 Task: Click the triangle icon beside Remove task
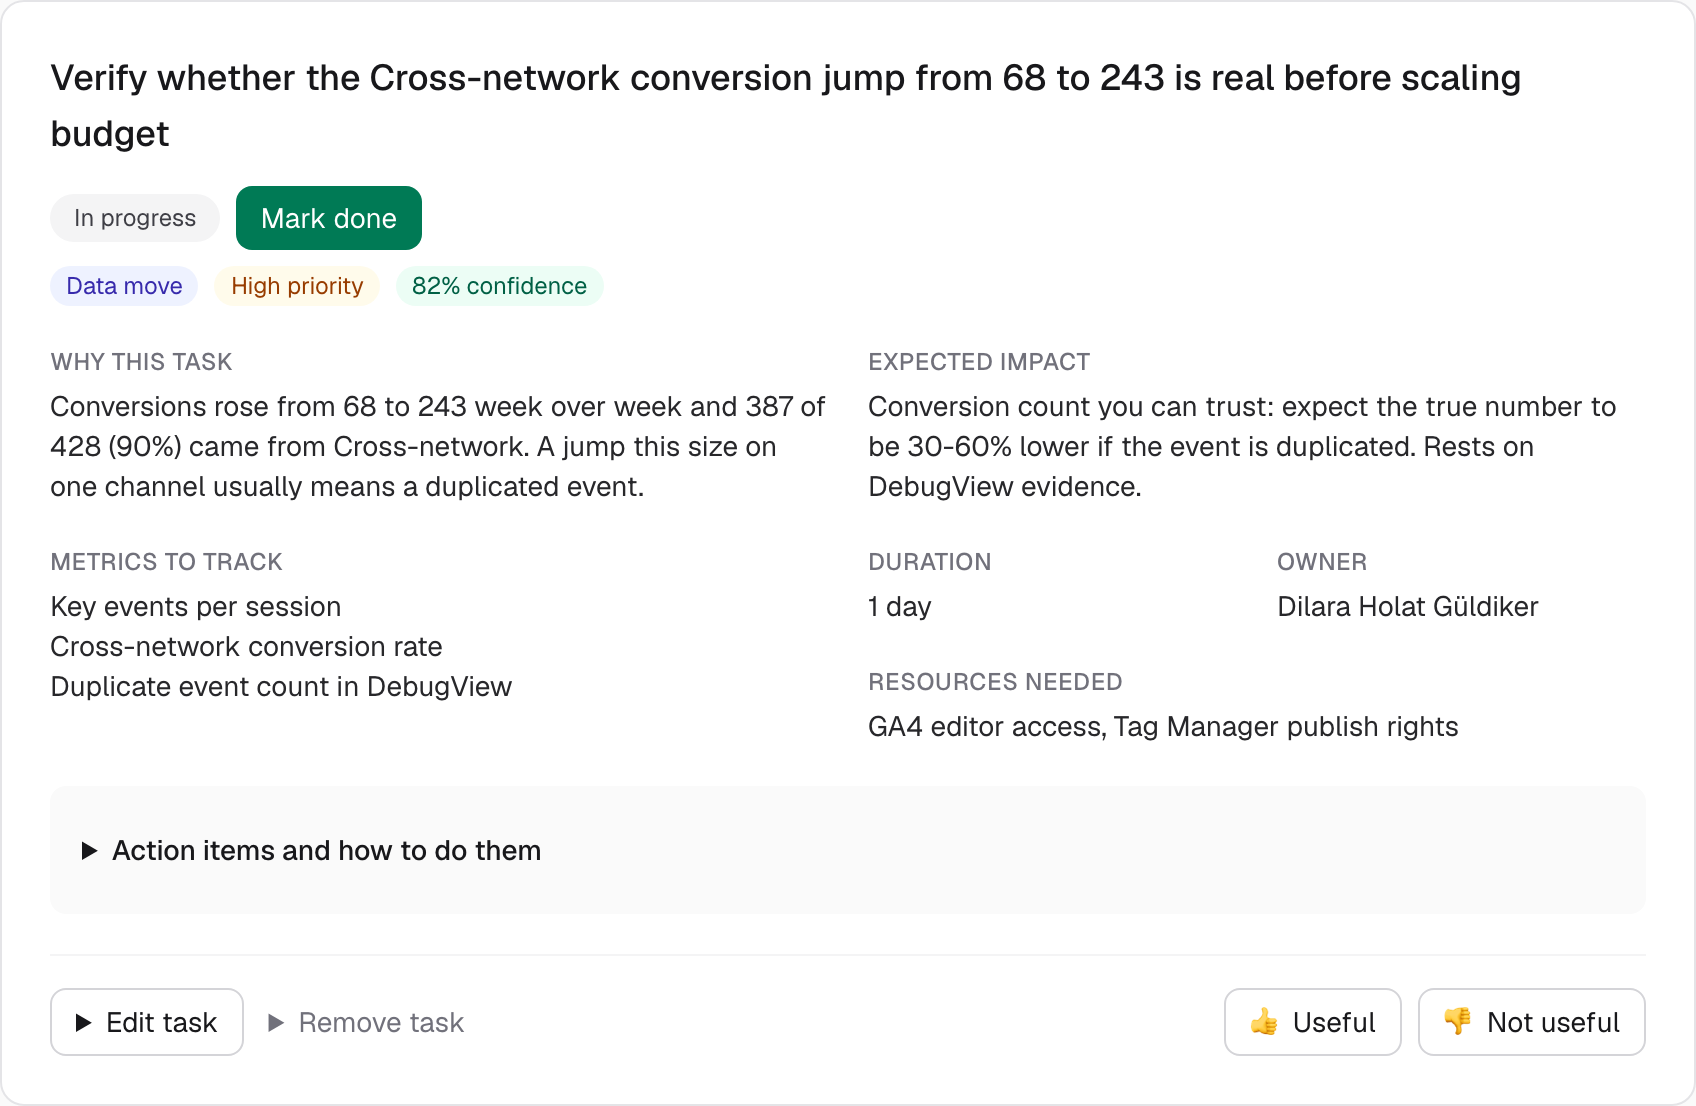pos(277,1022)
